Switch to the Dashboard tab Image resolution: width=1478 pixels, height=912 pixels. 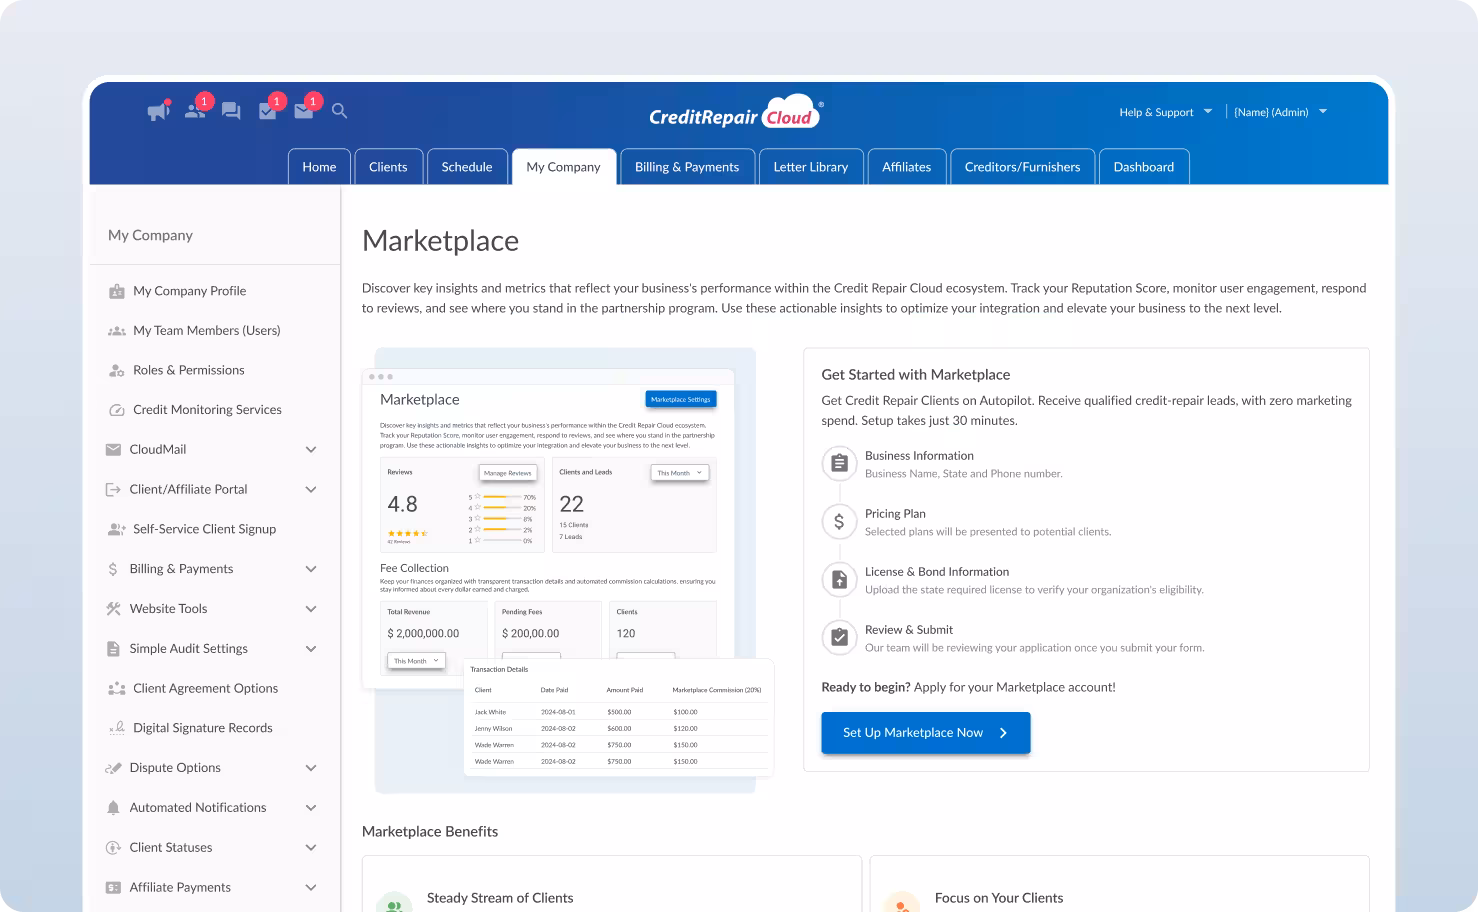coord(1144,167)
